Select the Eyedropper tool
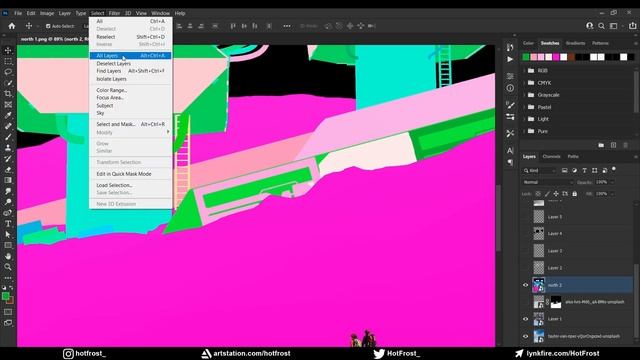Viewport: 640px width, 360px height. (8, 115)
